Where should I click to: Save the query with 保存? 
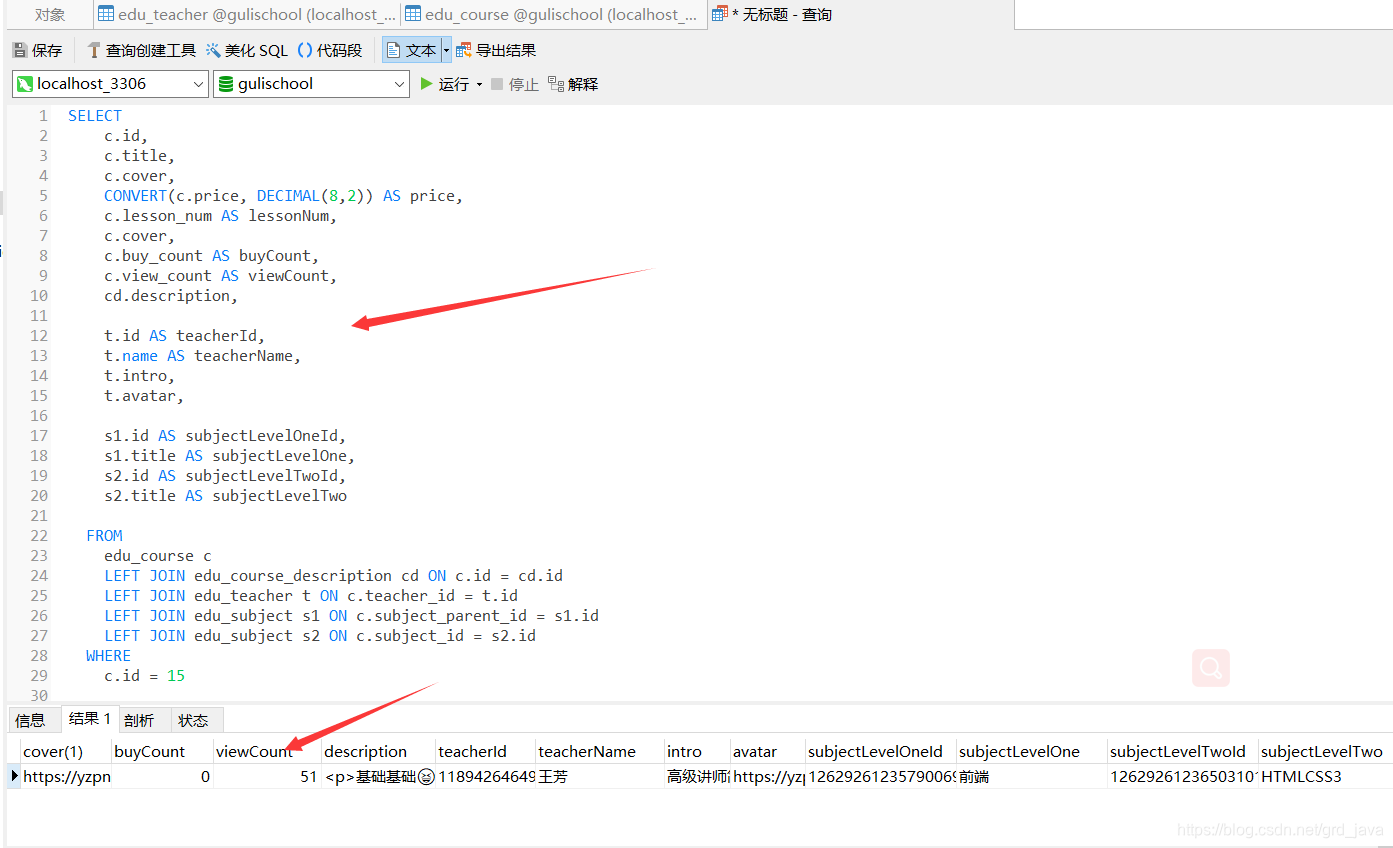click(37, 50)
